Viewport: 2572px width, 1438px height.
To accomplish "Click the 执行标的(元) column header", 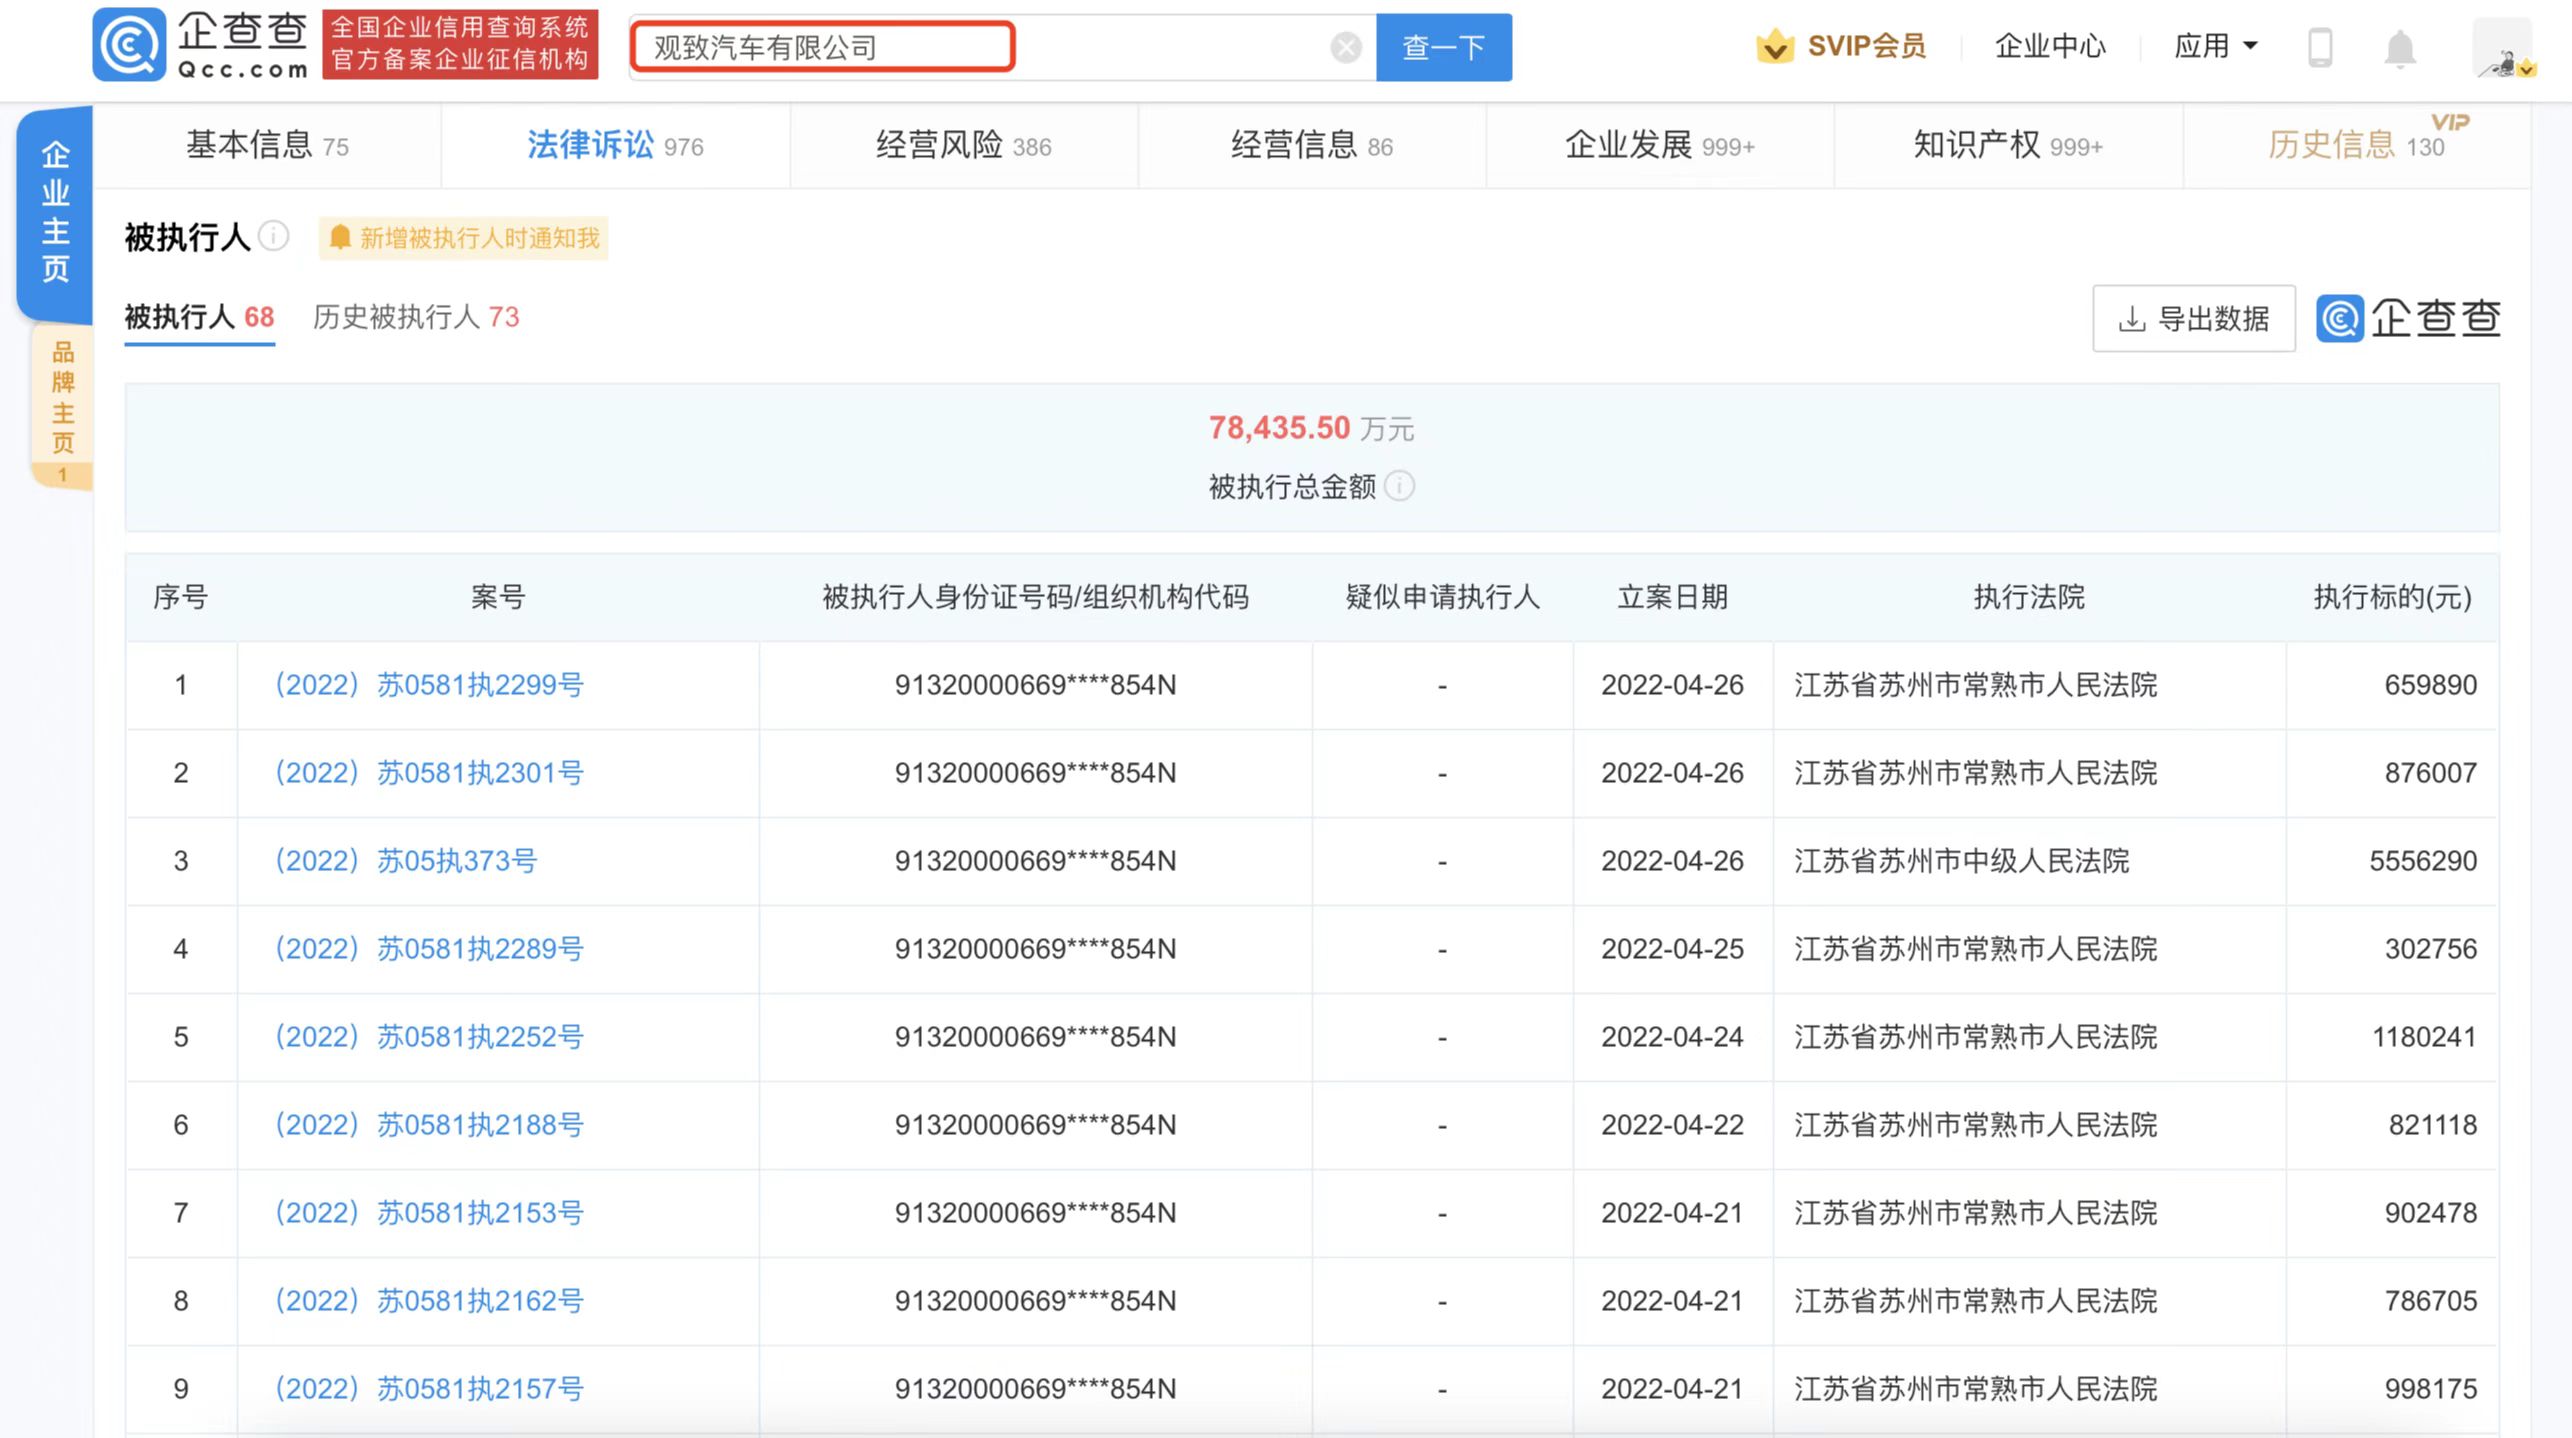I will click(2392, 597).
